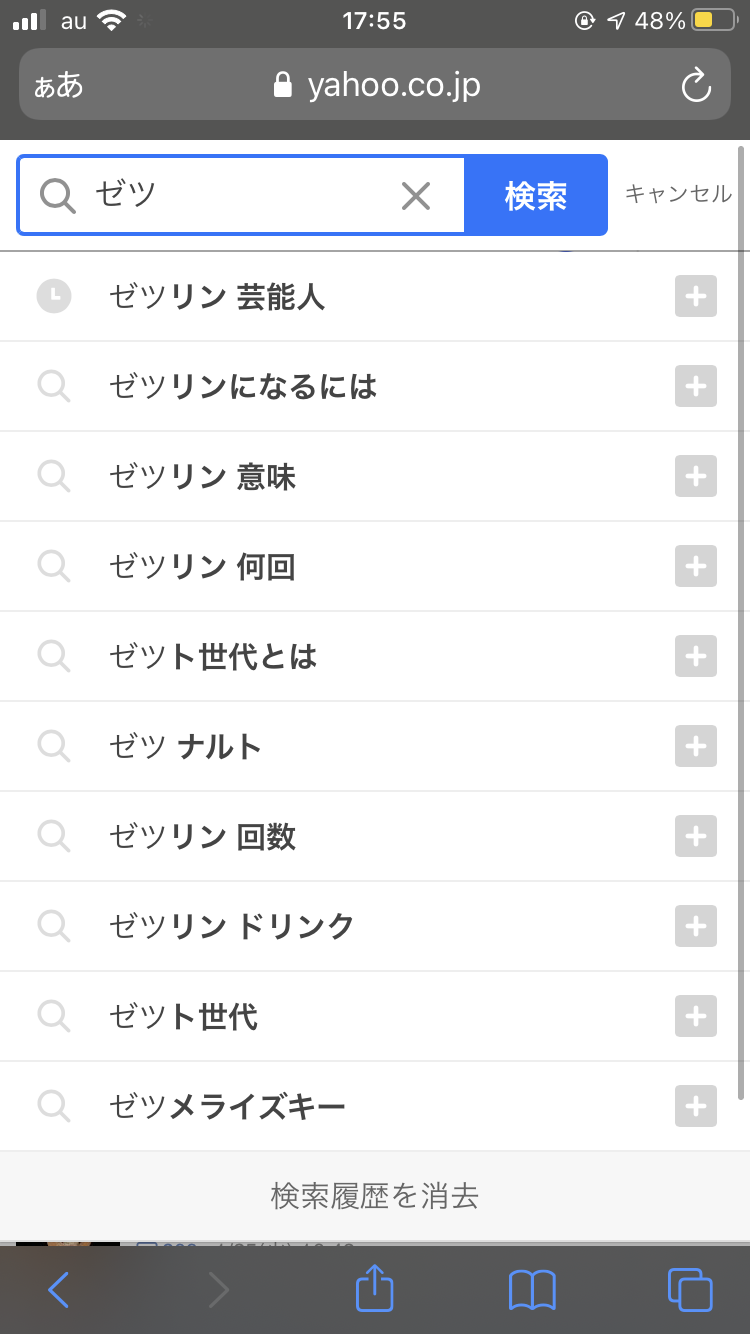750x1334 pixels.
Task: Tap the Safari share icon
Action: (x=375, y=1289)
